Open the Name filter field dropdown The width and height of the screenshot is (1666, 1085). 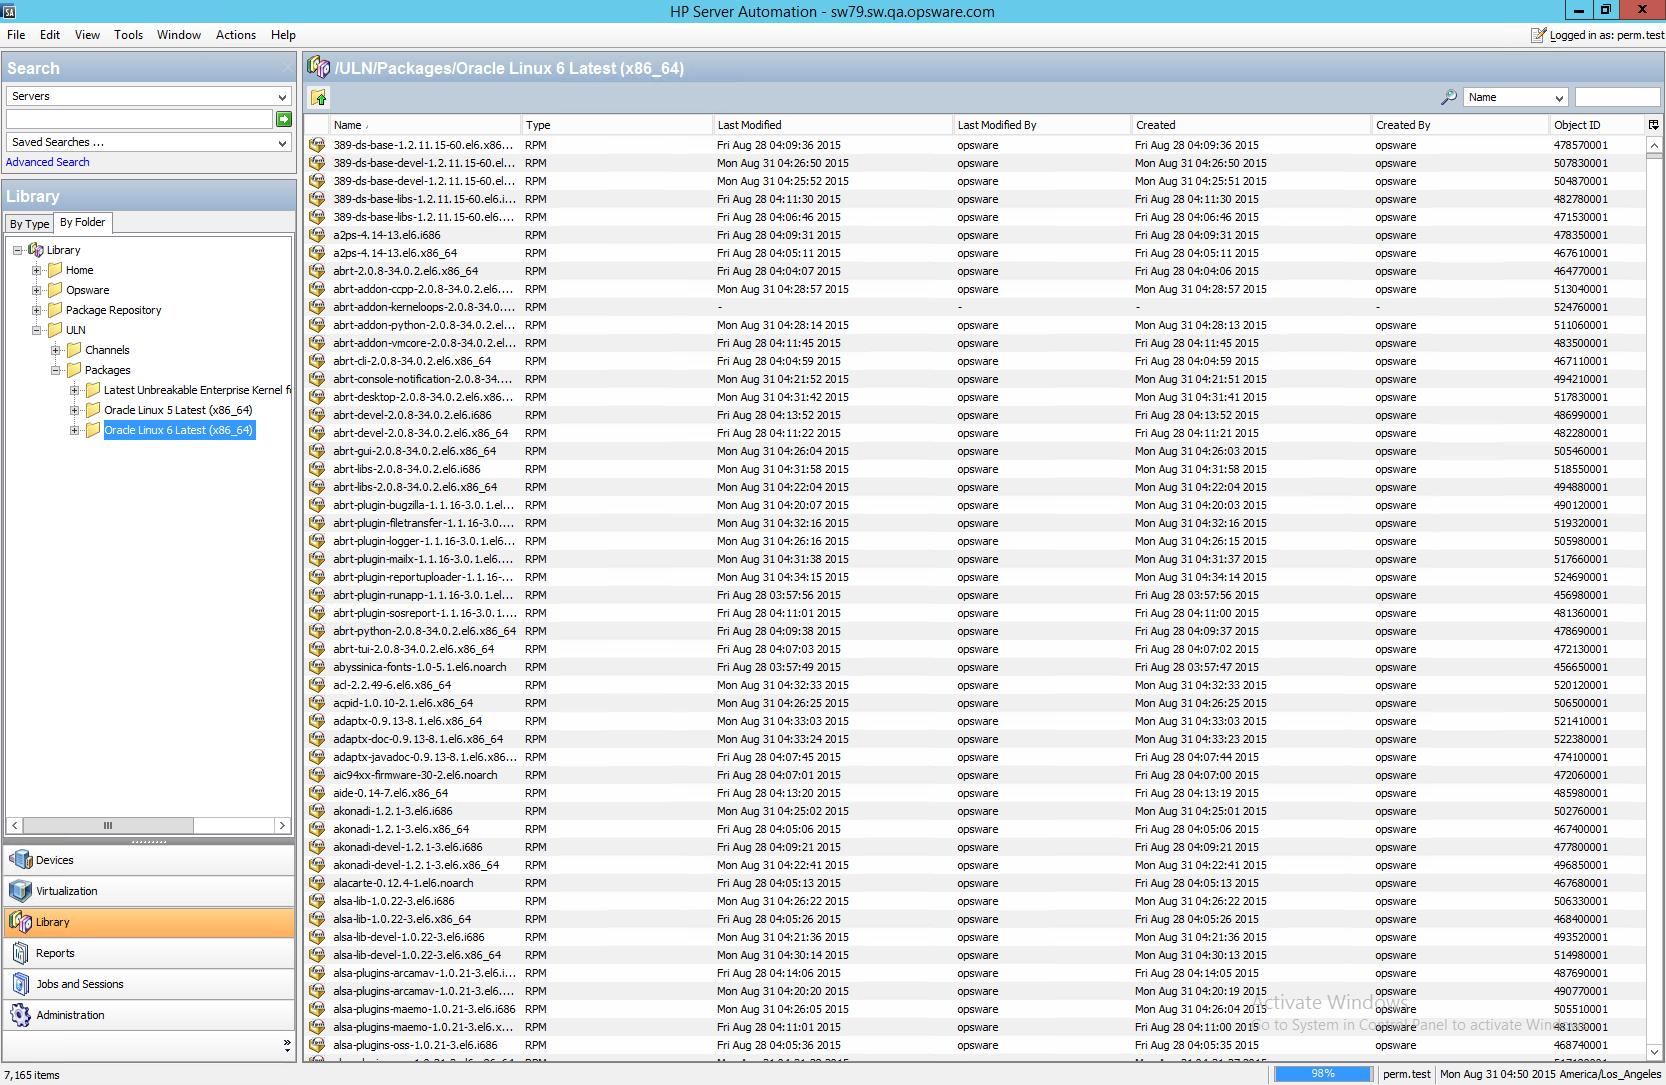[x=1559, y=98]
